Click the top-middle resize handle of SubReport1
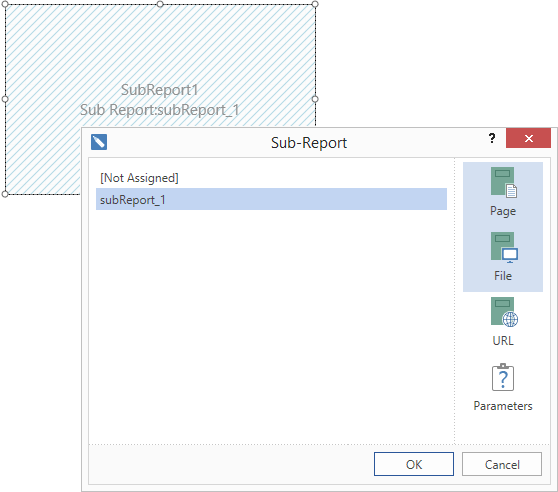The height and width of the screenshot is (492, 558). (160, 4)
